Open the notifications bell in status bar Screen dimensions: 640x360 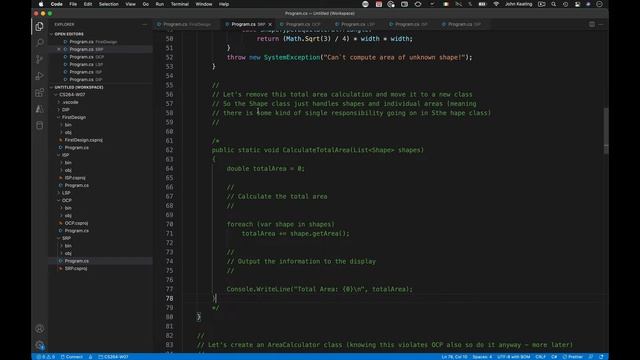601,357
